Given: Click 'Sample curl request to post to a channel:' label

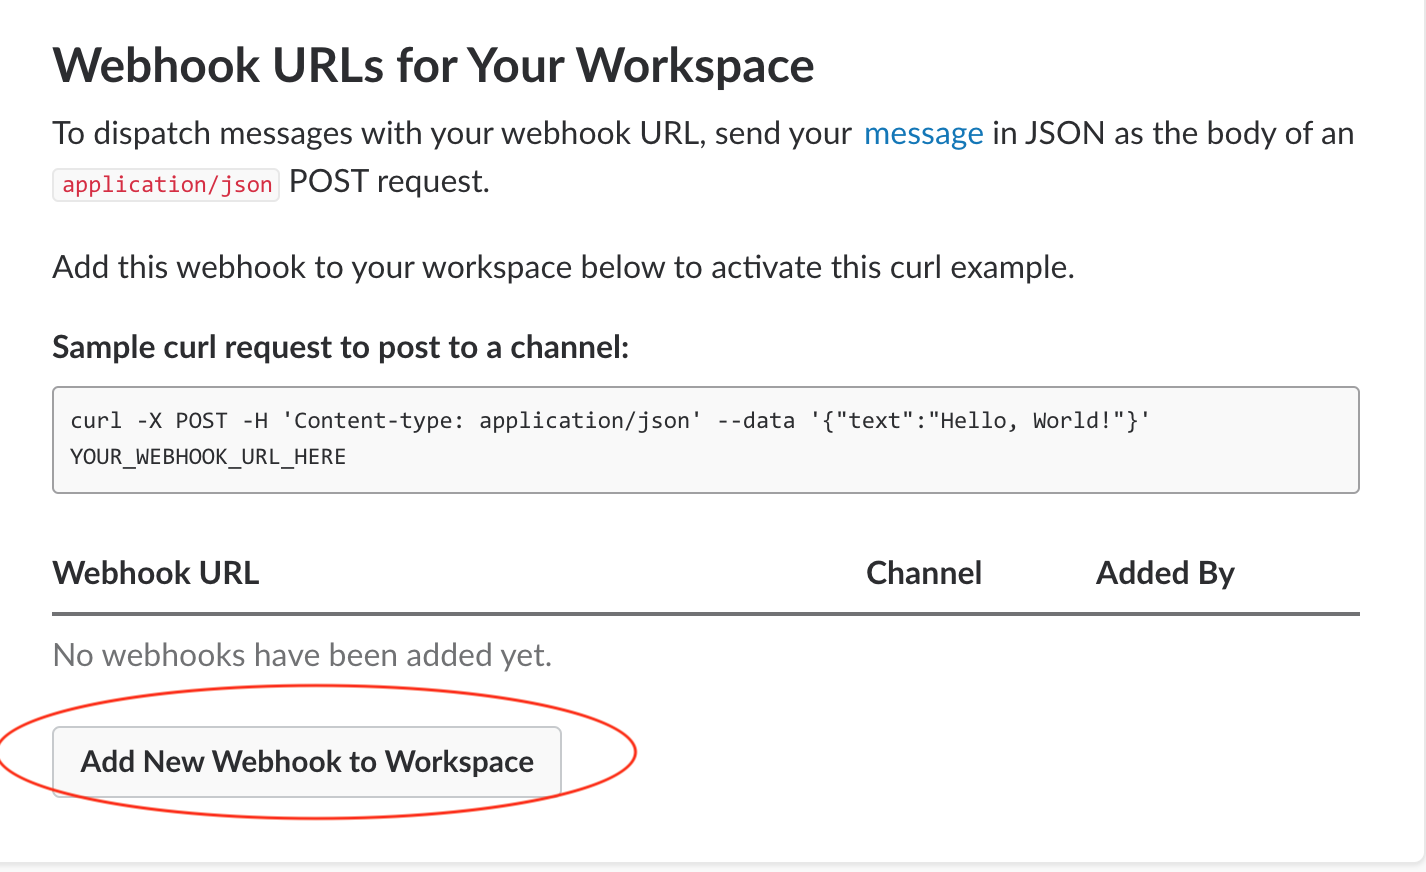Looking at the screenshot, I should (x=341, y=347).
